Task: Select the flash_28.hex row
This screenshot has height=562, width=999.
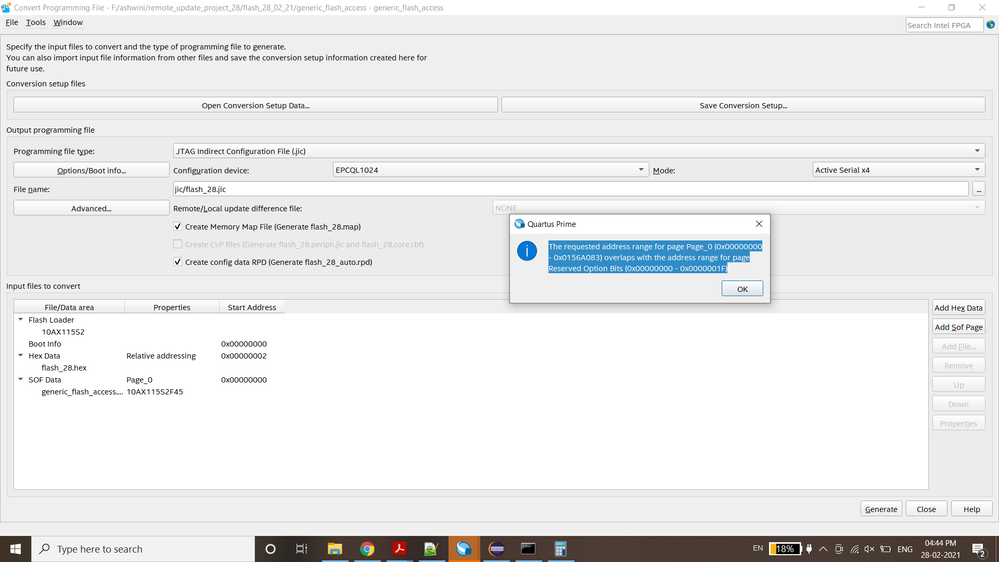Action: (64, 368)
